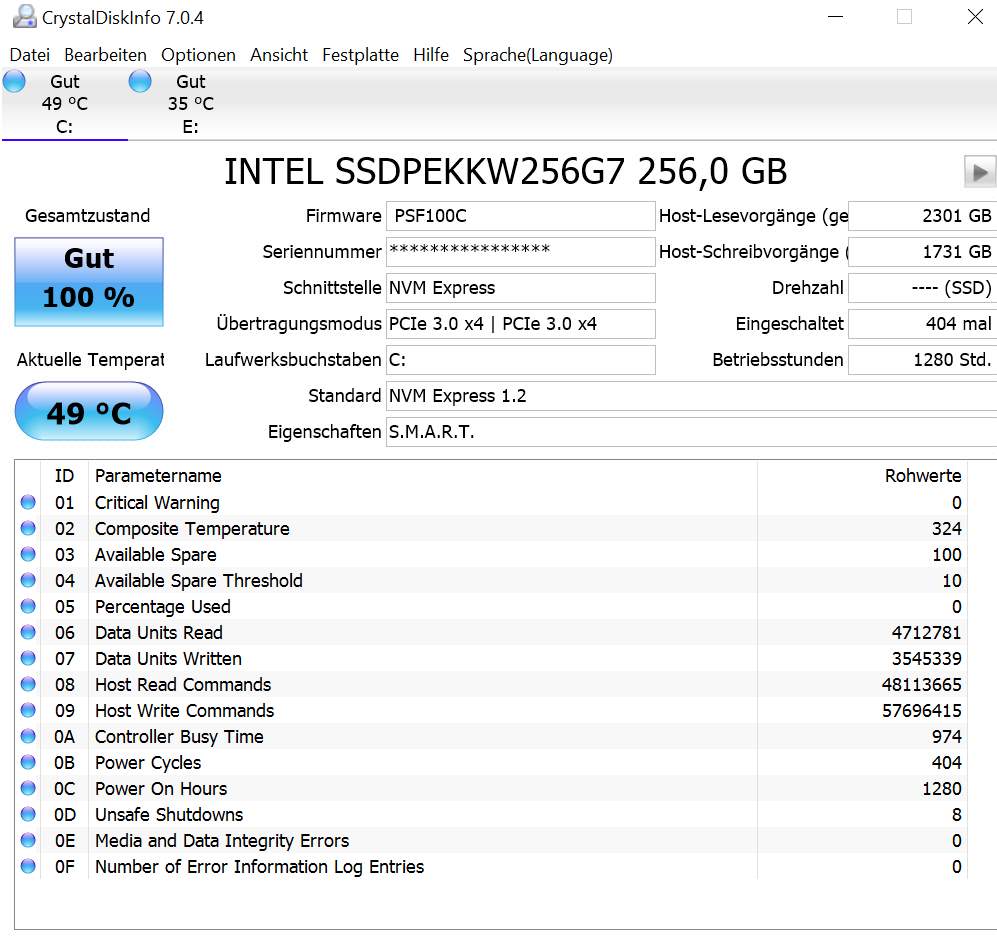This screenshot has width=997, height=936.
Task: Open the Bearbeiten menu
Action: (x=106, y=55)
